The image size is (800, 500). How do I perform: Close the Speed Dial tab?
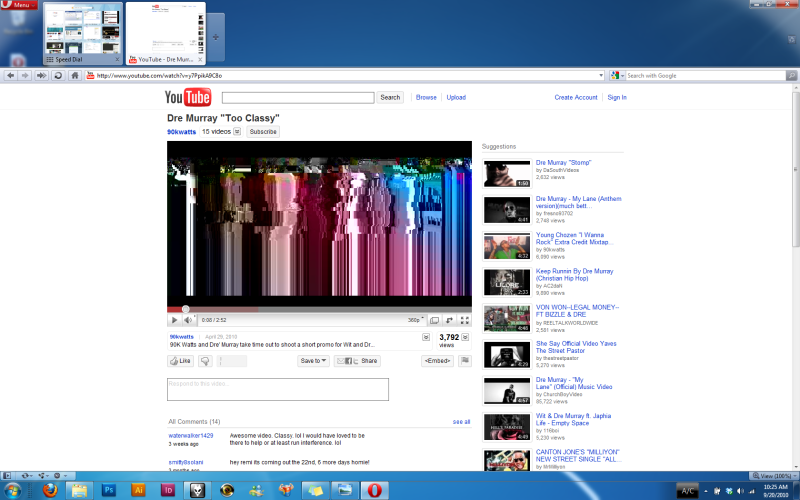click(117, 60)
